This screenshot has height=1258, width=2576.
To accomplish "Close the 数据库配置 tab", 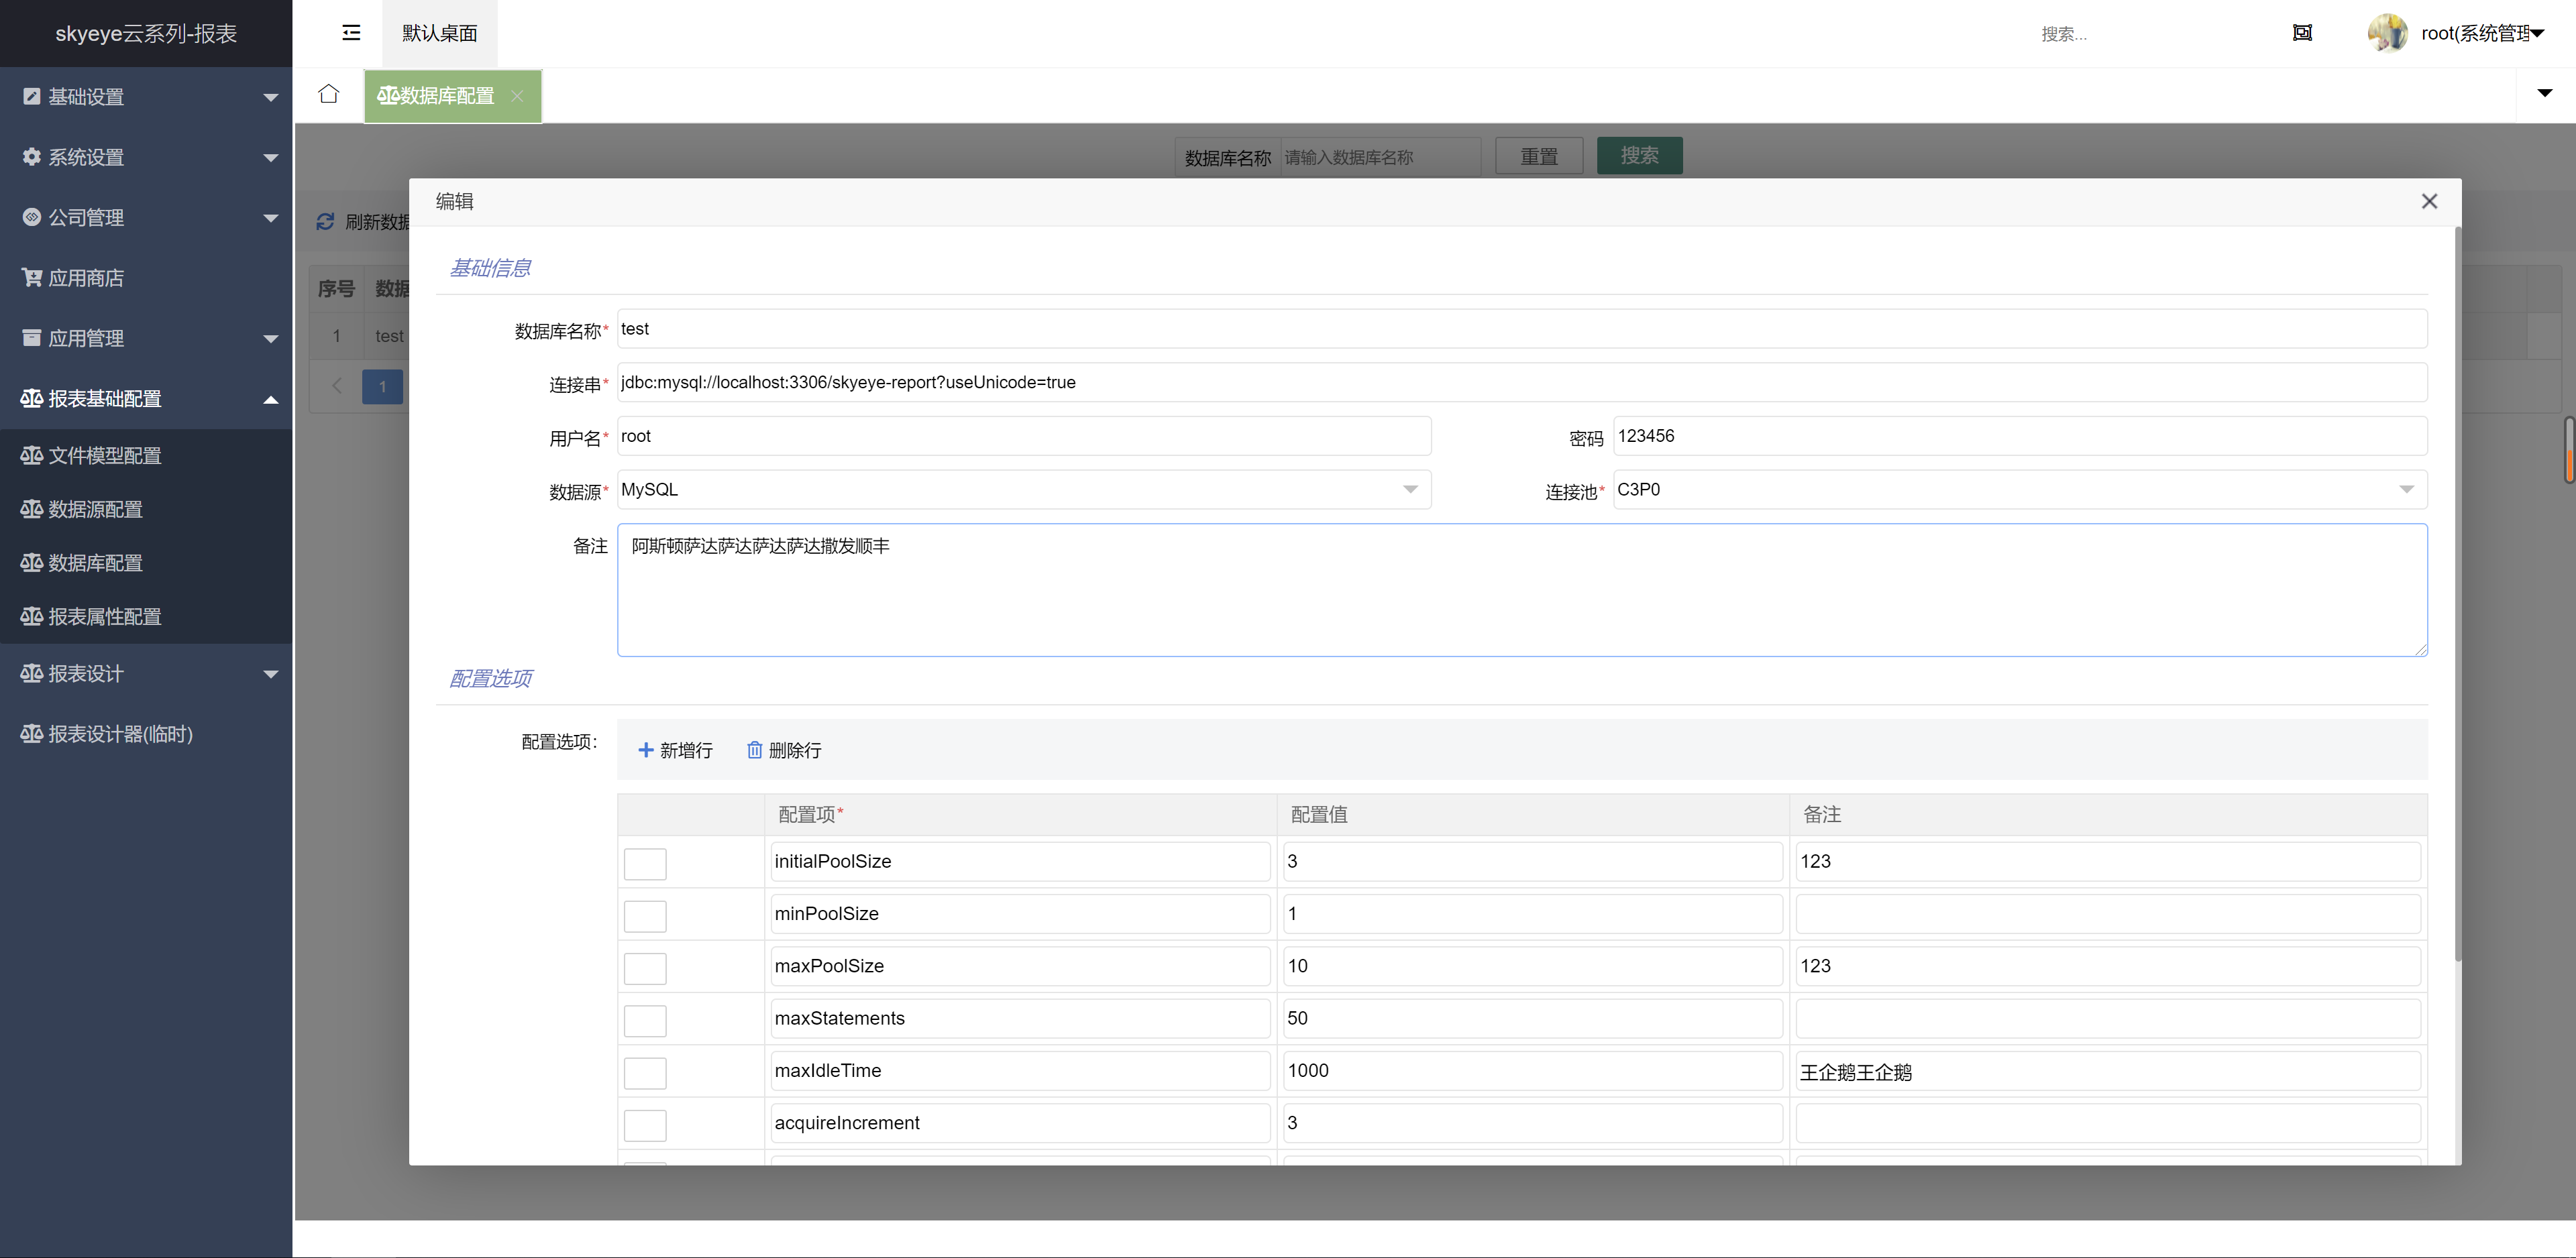I will coord(517,96).
